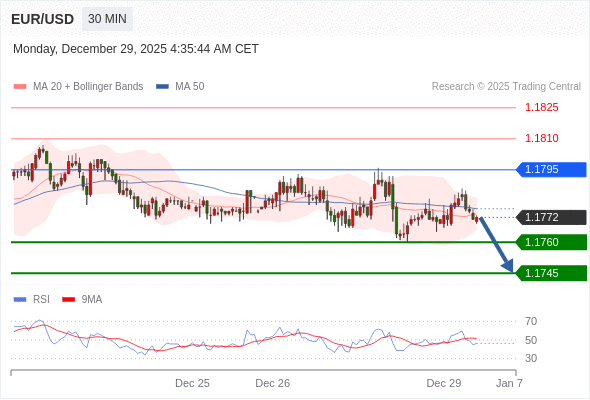Select the 30 MIN timeframe badge
590x400 pixels.
pos(107,19)
